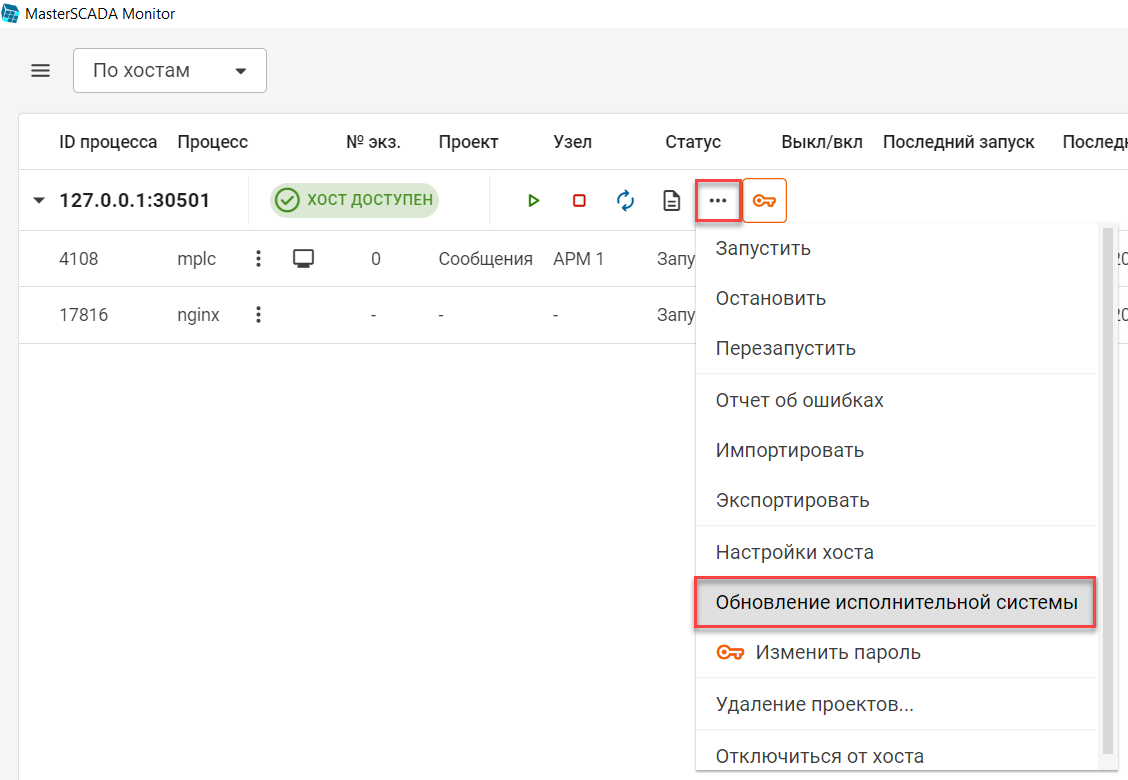Click the blue restart host icon
Screen dimensions: 1128x780
click(626, 201)
